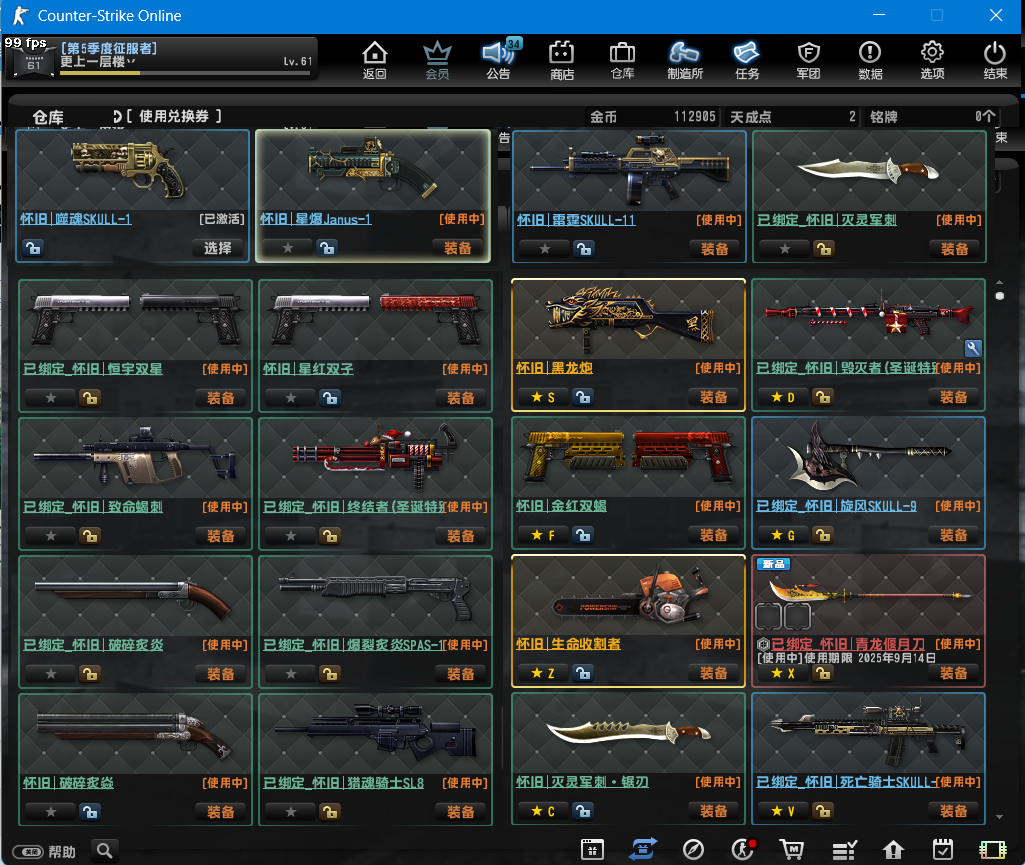This screenshot has height=865, width=1025.
Task: Toggle favorite star on 星爆Janus-1
Action: click(x=288, y=248)
